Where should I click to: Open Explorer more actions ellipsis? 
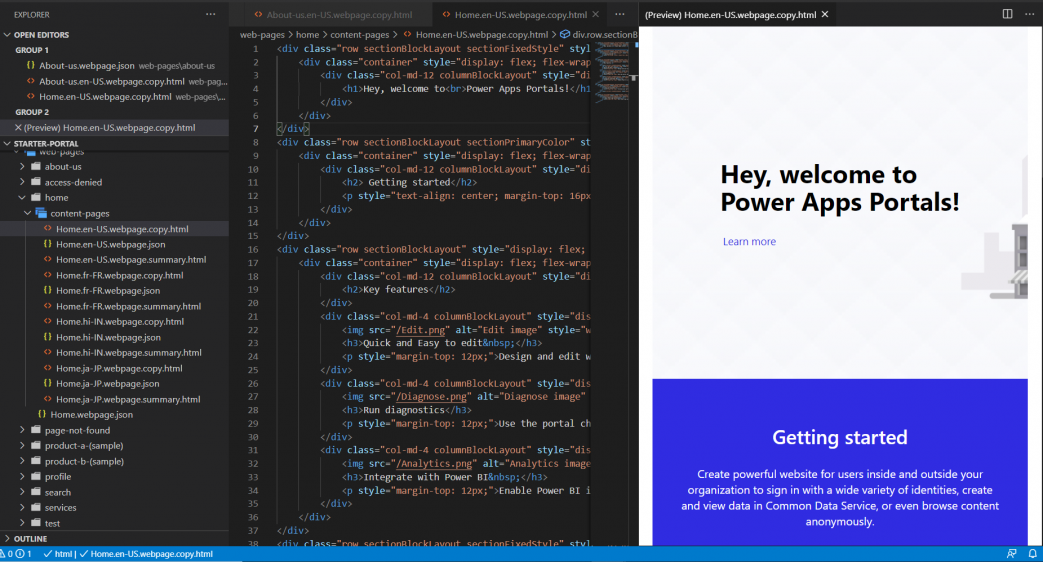coord(210,14)
